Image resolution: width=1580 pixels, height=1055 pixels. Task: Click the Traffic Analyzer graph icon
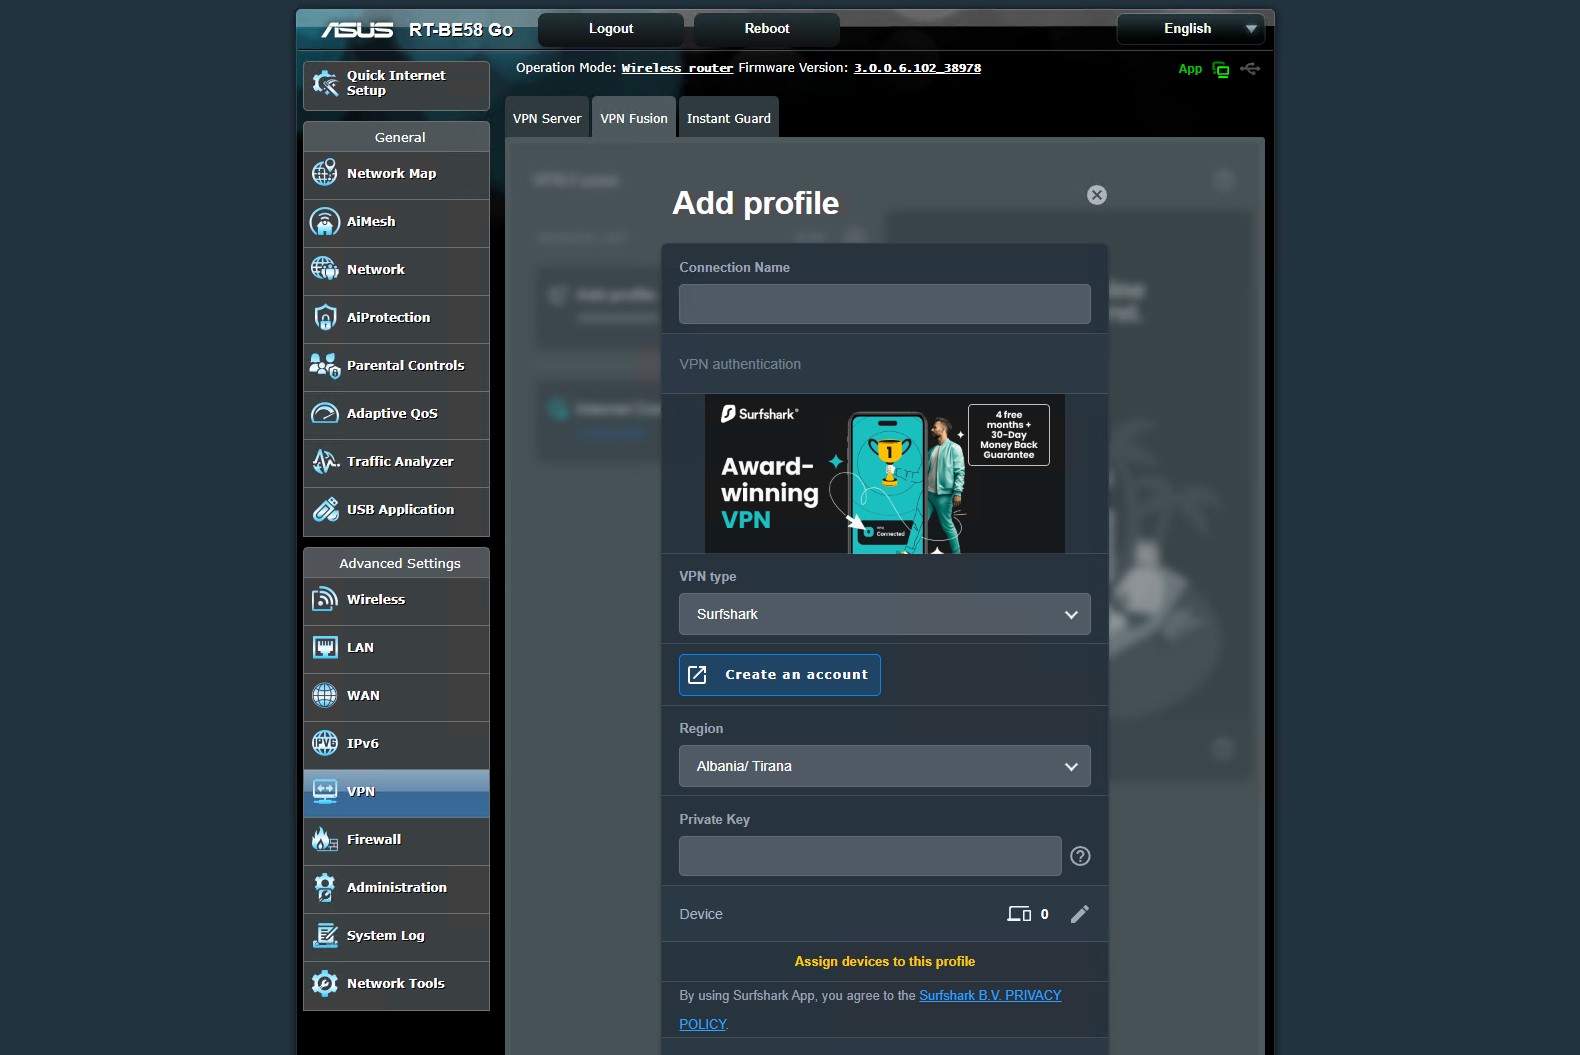(325, 461)
